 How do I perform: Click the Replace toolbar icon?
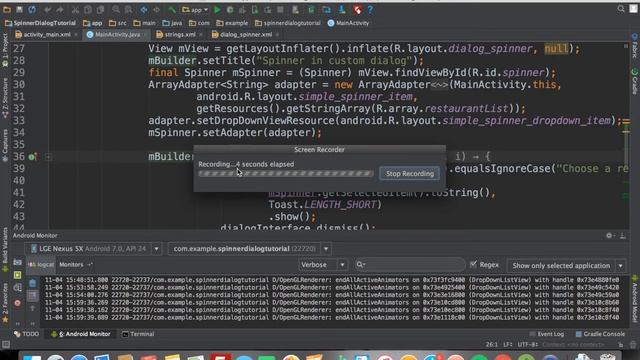(128, 9)
